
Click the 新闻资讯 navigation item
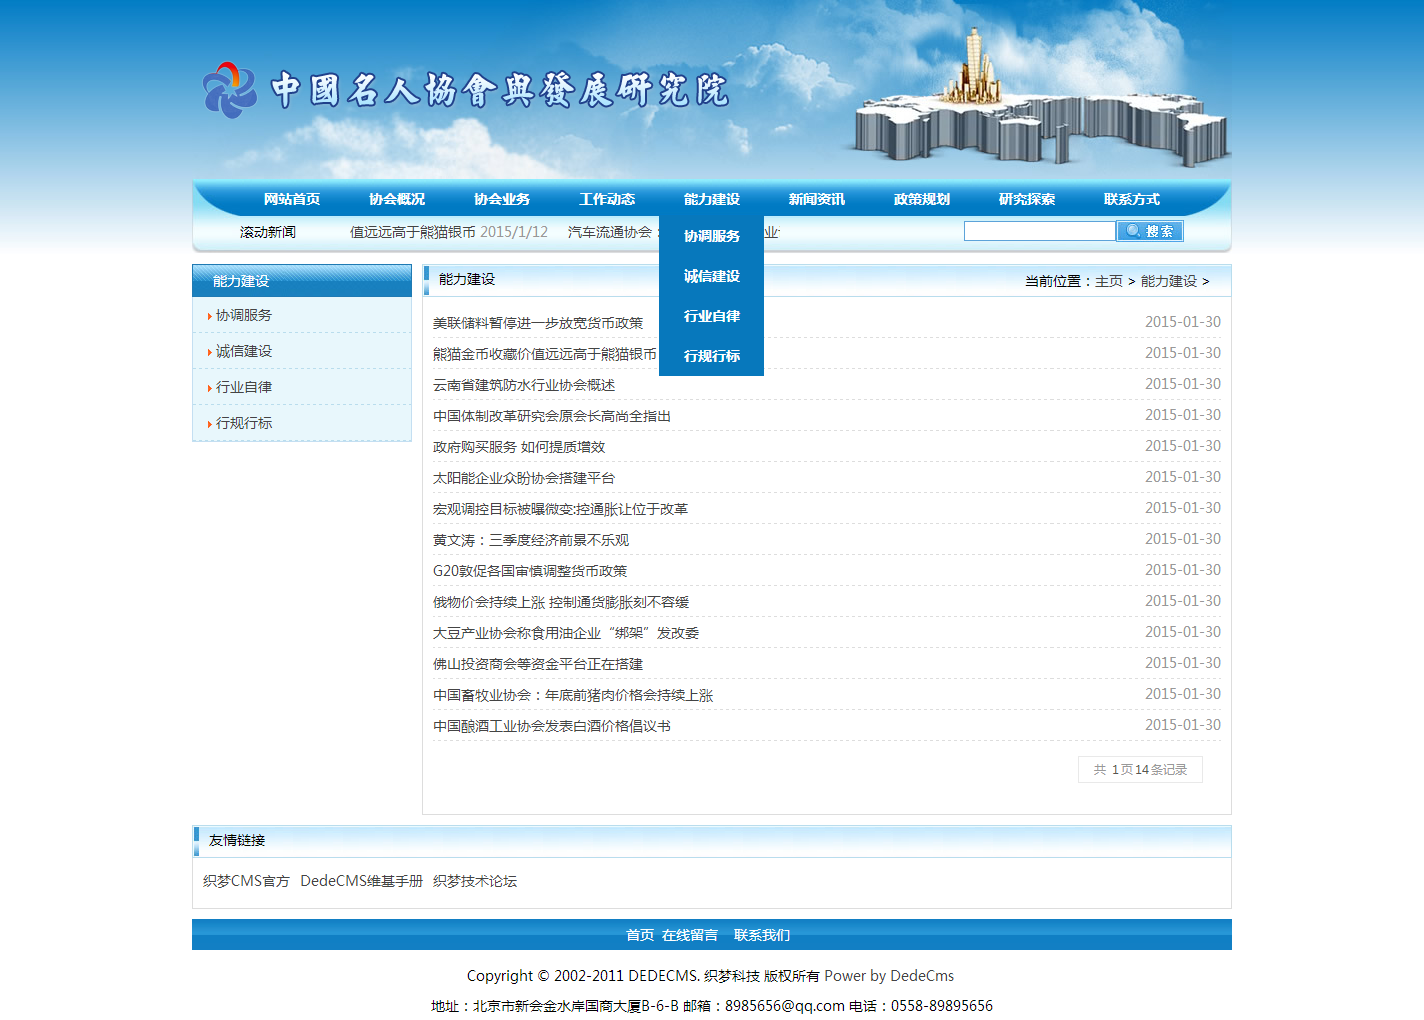tap(816, 199)
